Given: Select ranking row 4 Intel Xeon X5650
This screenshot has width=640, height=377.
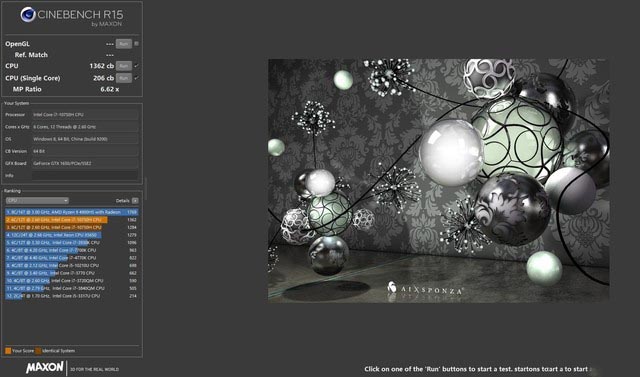Looking at the screenshot, I should [x=71, y=235].
